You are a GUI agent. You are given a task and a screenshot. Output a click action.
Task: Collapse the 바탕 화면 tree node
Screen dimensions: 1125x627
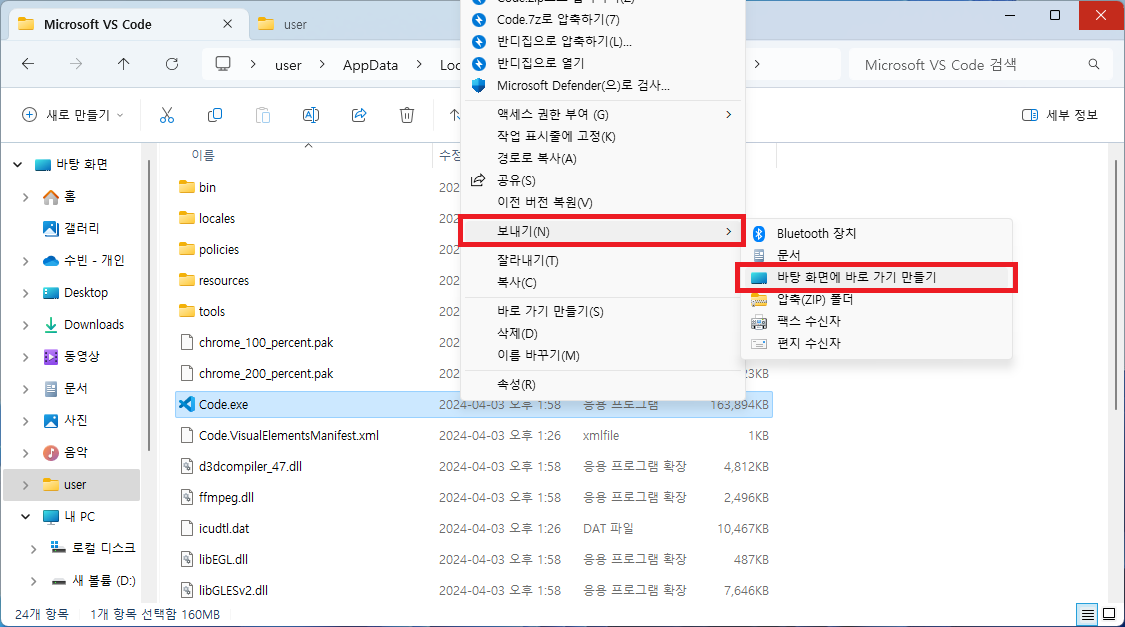click(17, 165)
